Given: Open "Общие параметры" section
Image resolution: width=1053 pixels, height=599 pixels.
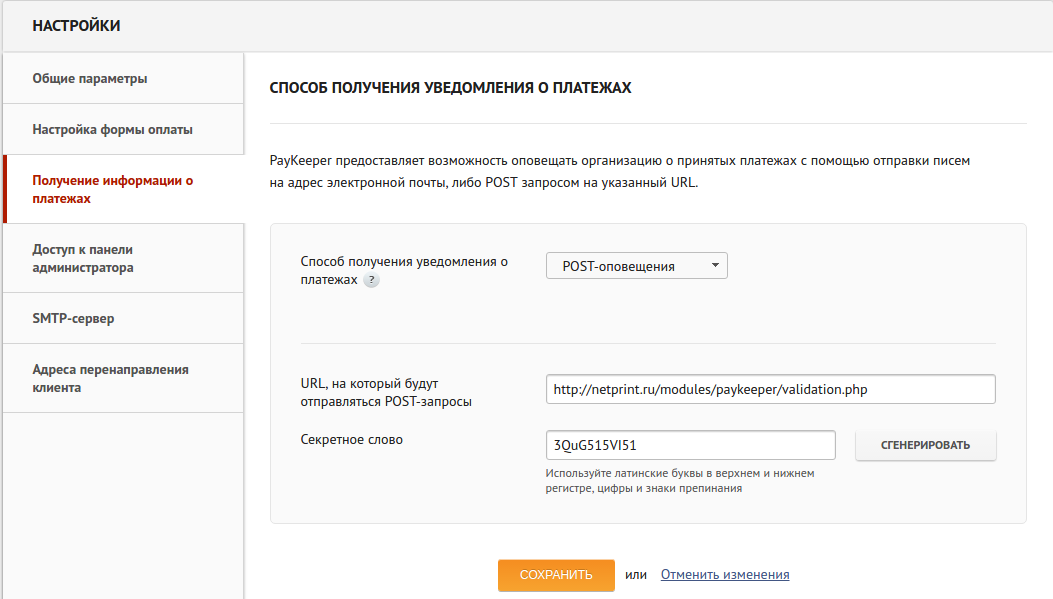Looking at the screenshot, I should pyautogui.click(x=89, y=77).
